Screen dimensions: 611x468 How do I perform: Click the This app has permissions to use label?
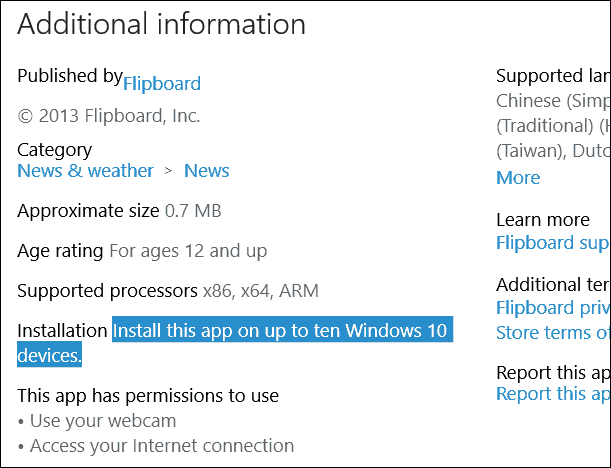tap(148, 396)
